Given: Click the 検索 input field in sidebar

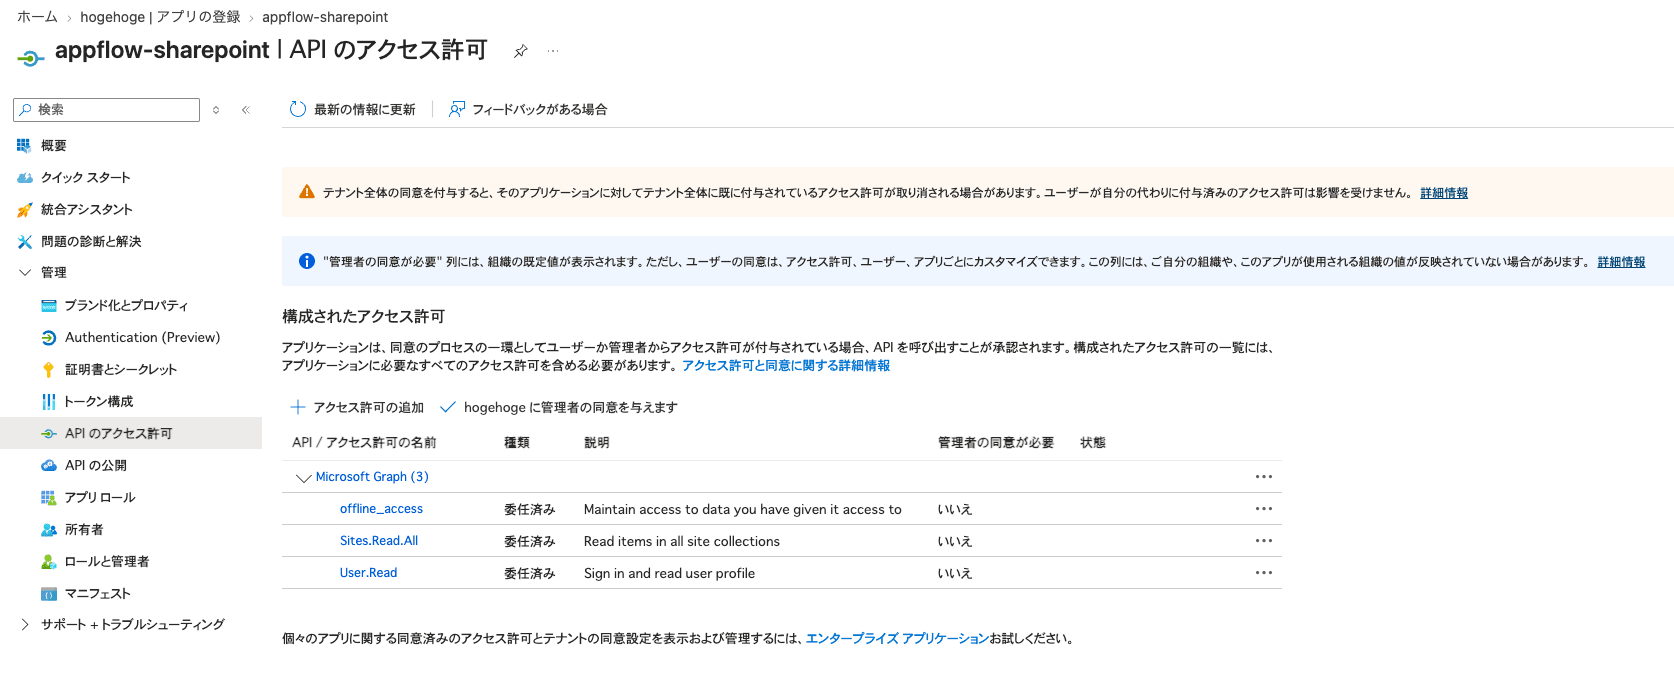Looking at the screenshot, I should (x=106, y=109).
